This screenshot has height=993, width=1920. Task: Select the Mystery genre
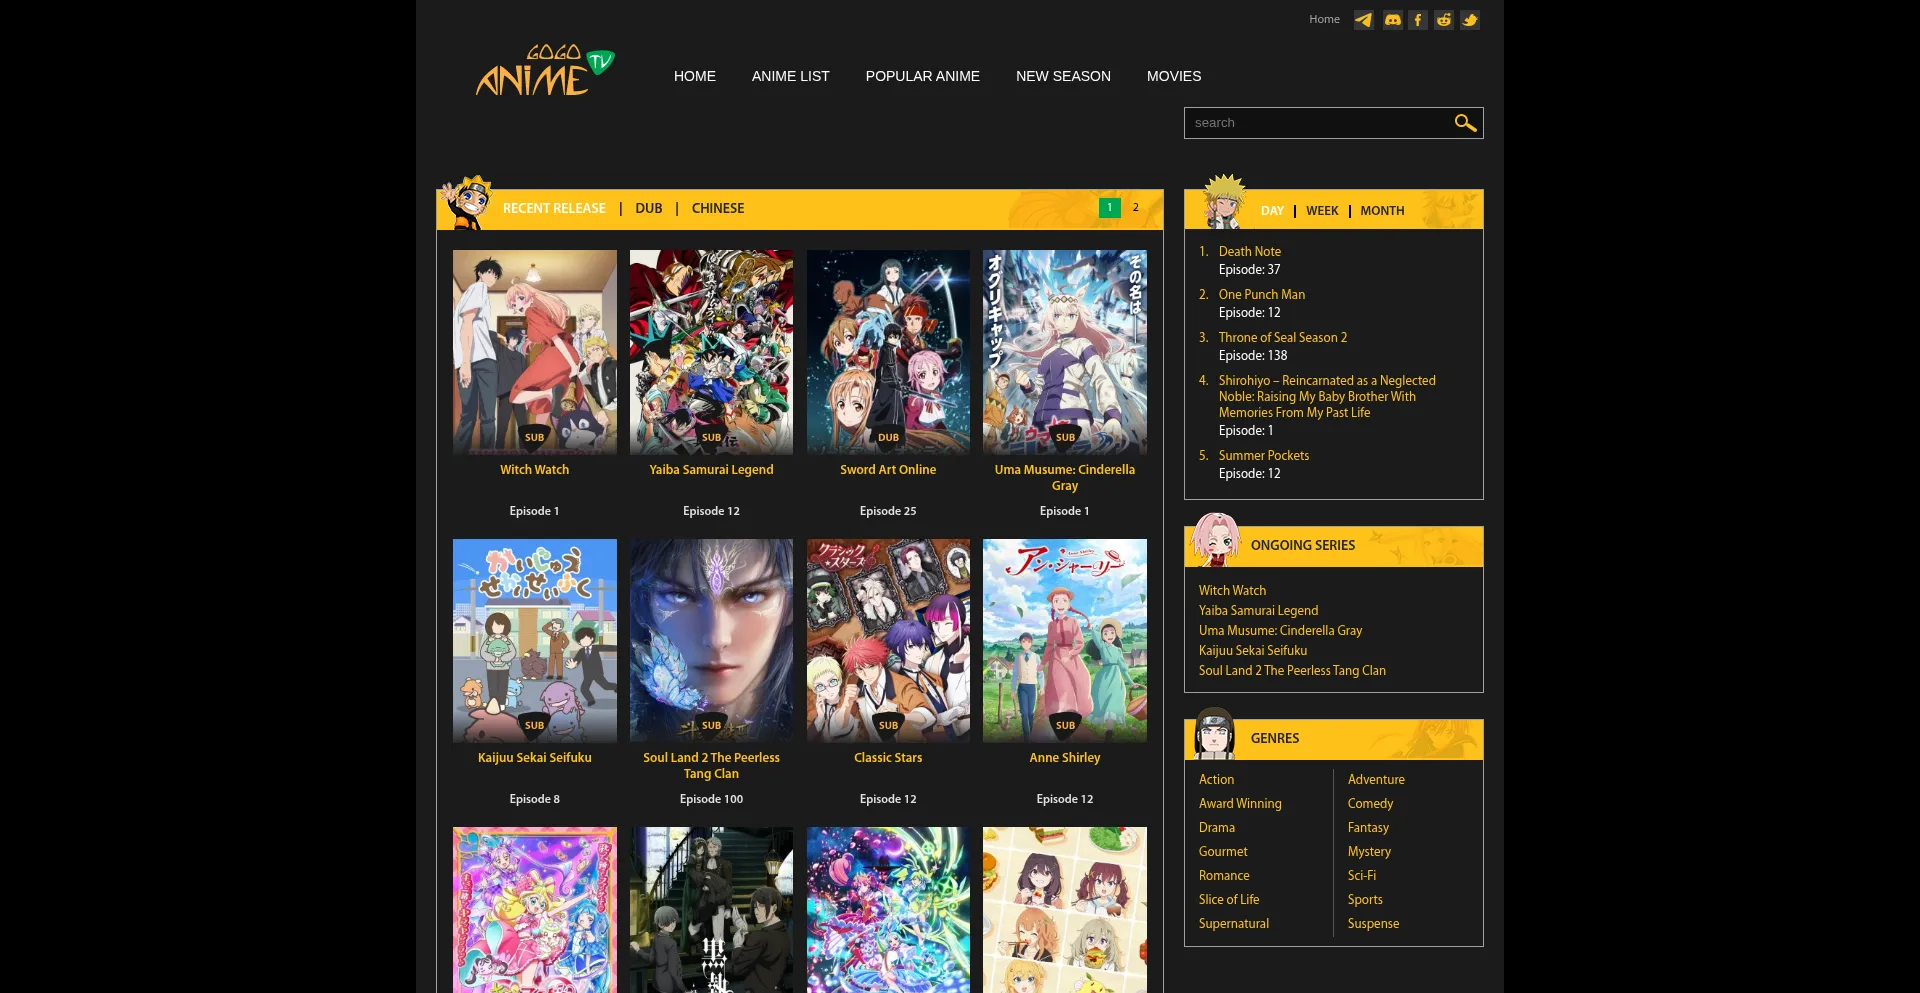1369,852
